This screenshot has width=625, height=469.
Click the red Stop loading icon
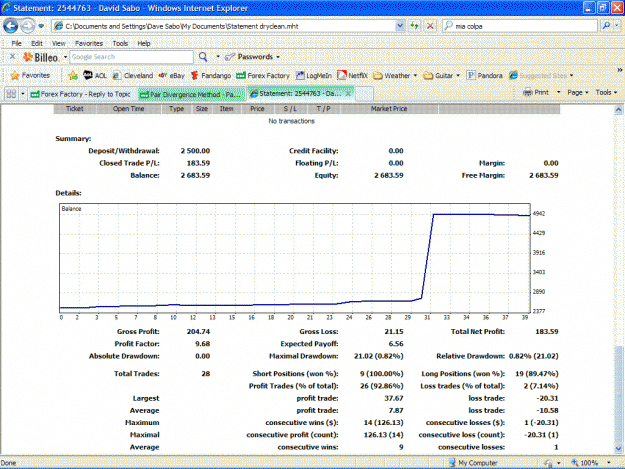click(x=430, y=26)
